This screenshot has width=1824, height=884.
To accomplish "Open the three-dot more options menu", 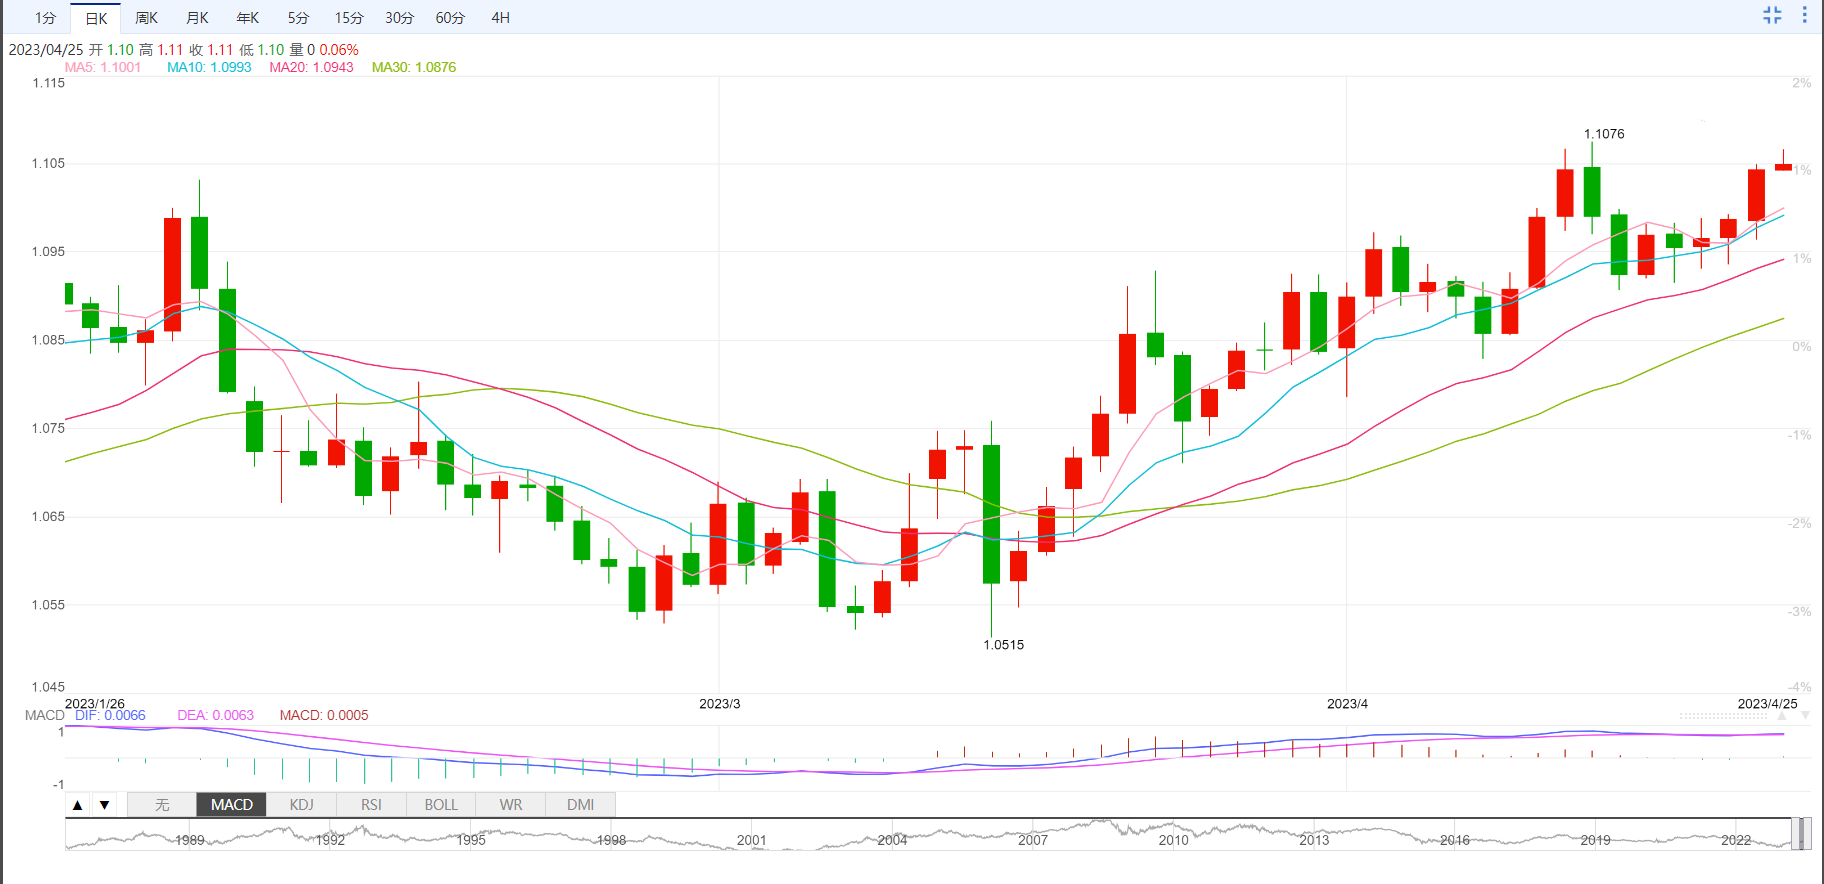I will (x=1804, y=15).
